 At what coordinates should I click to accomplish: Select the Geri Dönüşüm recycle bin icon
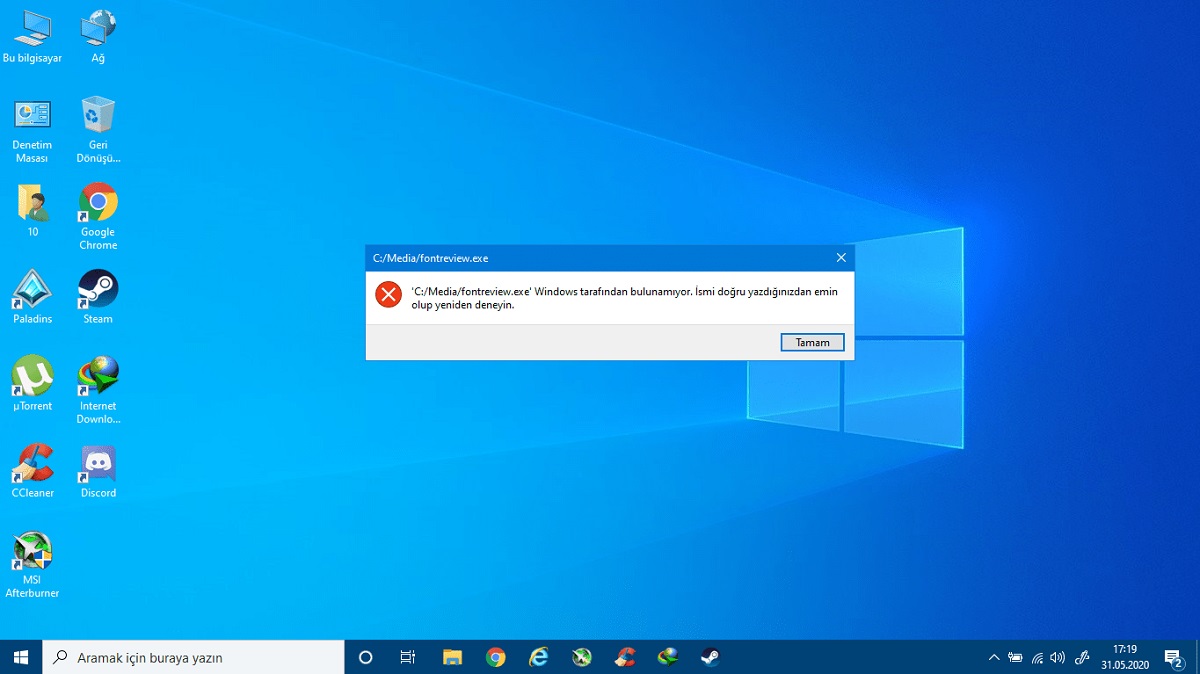pyautogui.click(x=98, y=131)
